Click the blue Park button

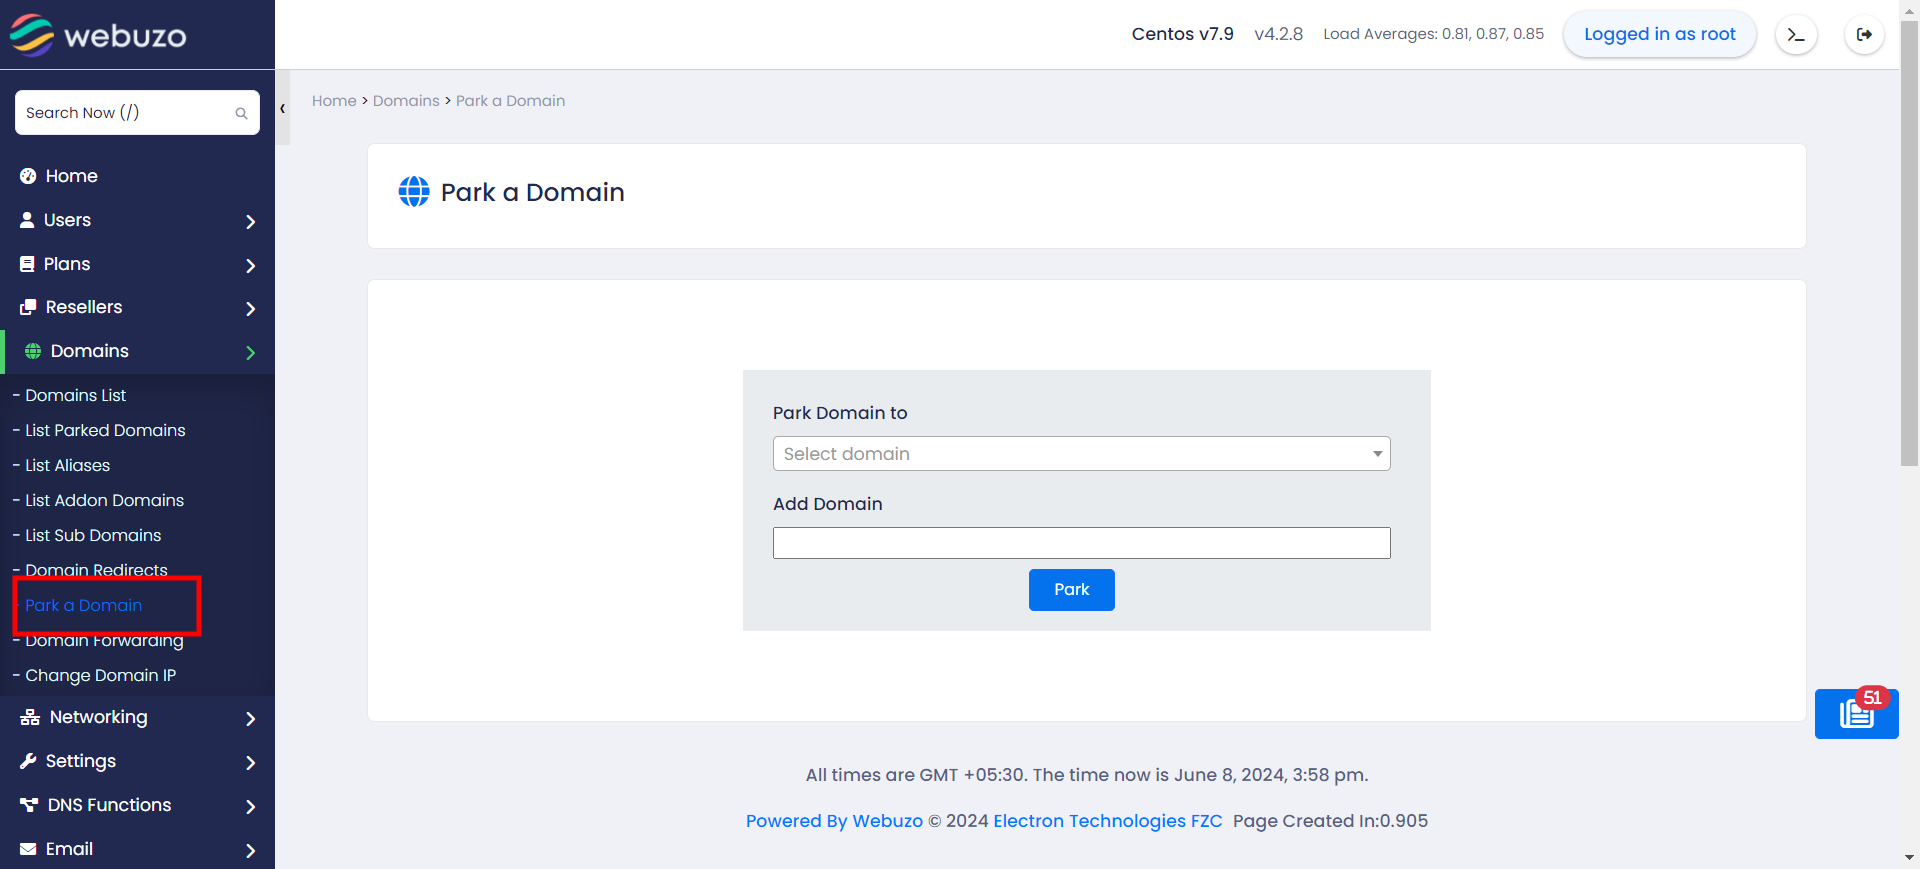(1071, 590)
